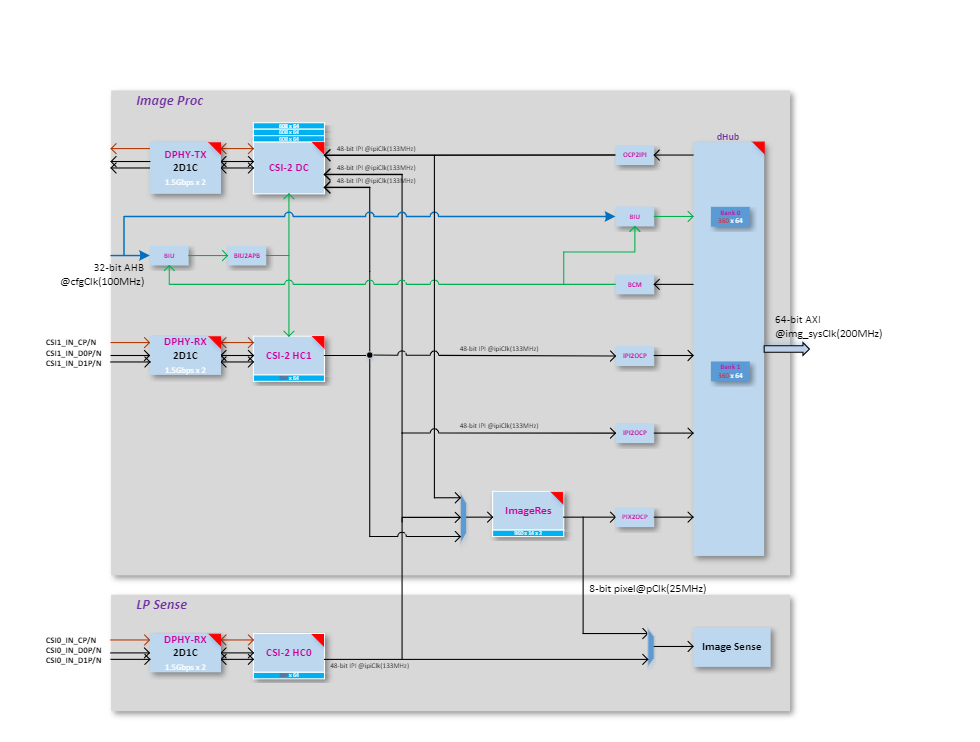Click the BCM block

click(x=635, y=285)
